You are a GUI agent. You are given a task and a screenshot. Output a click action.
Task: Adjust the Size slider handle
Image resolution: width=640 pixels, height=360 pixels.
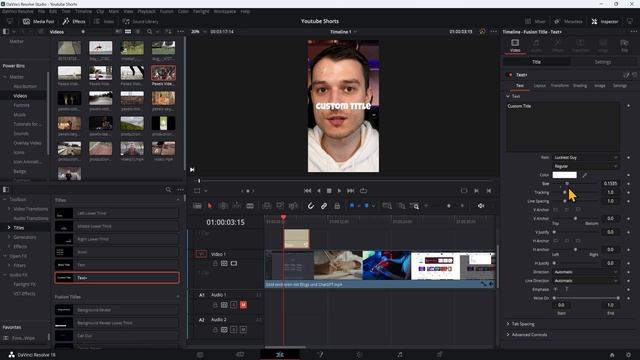coord(567,184)
